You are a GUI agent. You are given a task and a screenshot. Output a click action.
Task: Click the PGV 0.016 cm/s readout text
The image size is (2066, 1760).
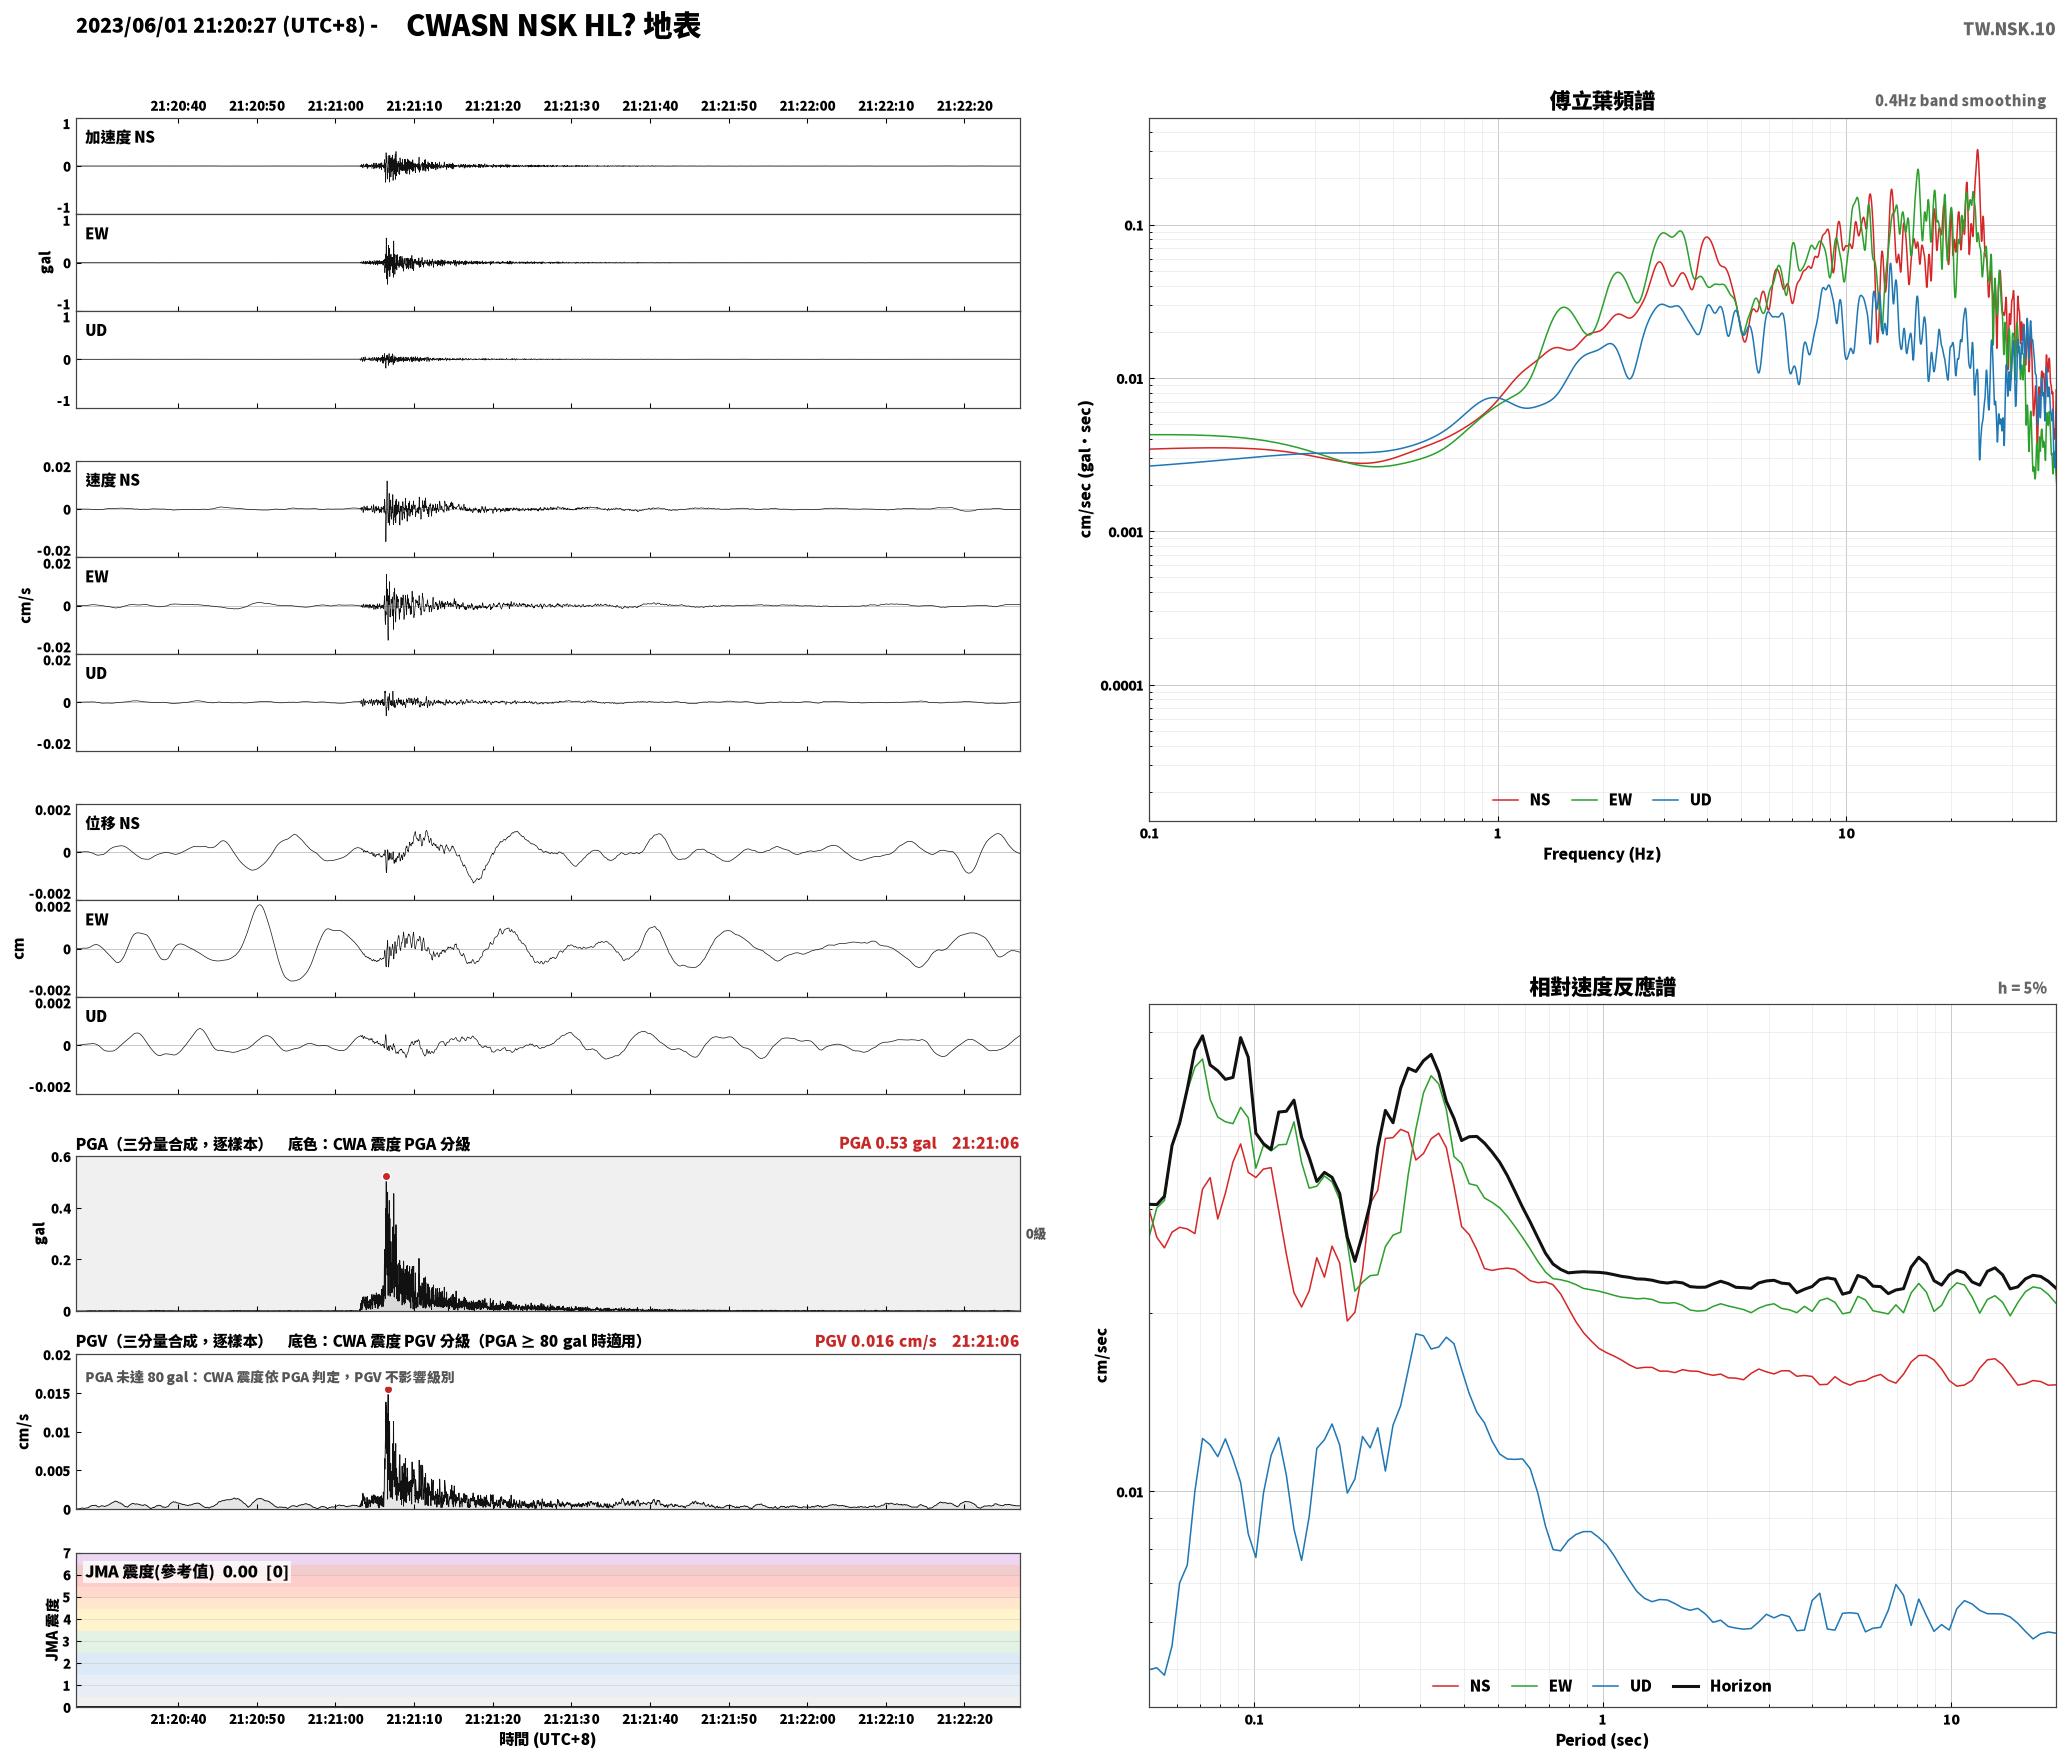(x=875, y=1341)
